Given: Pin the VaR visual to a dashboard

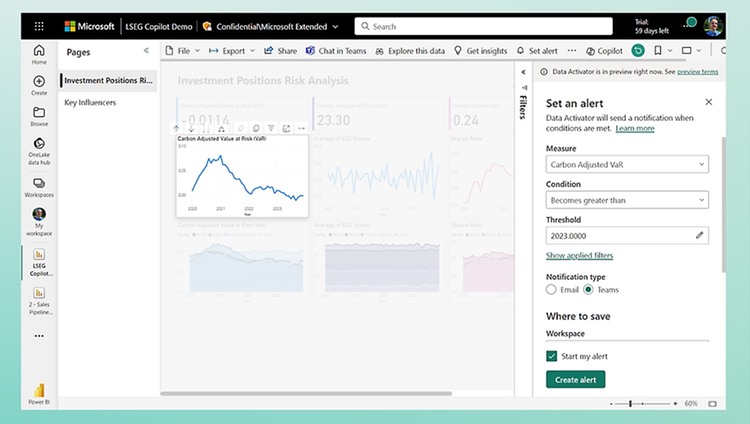Looking at the screenshot, I should coord(241,128).
